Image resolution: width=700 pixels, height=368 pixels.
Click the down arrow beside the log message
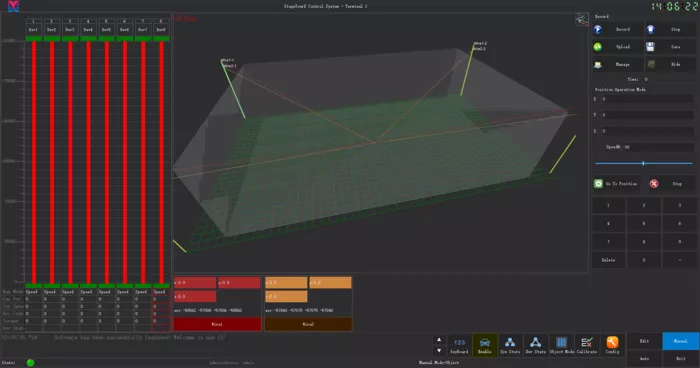coord(439,351)
